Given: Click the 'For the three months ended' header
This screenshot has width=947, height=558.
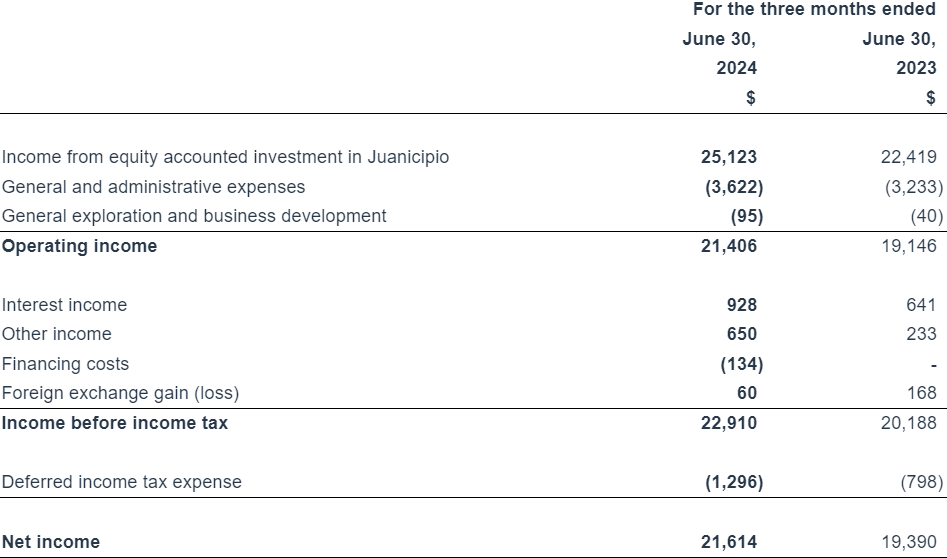Looking at the screenshot, I should (814, 10).
